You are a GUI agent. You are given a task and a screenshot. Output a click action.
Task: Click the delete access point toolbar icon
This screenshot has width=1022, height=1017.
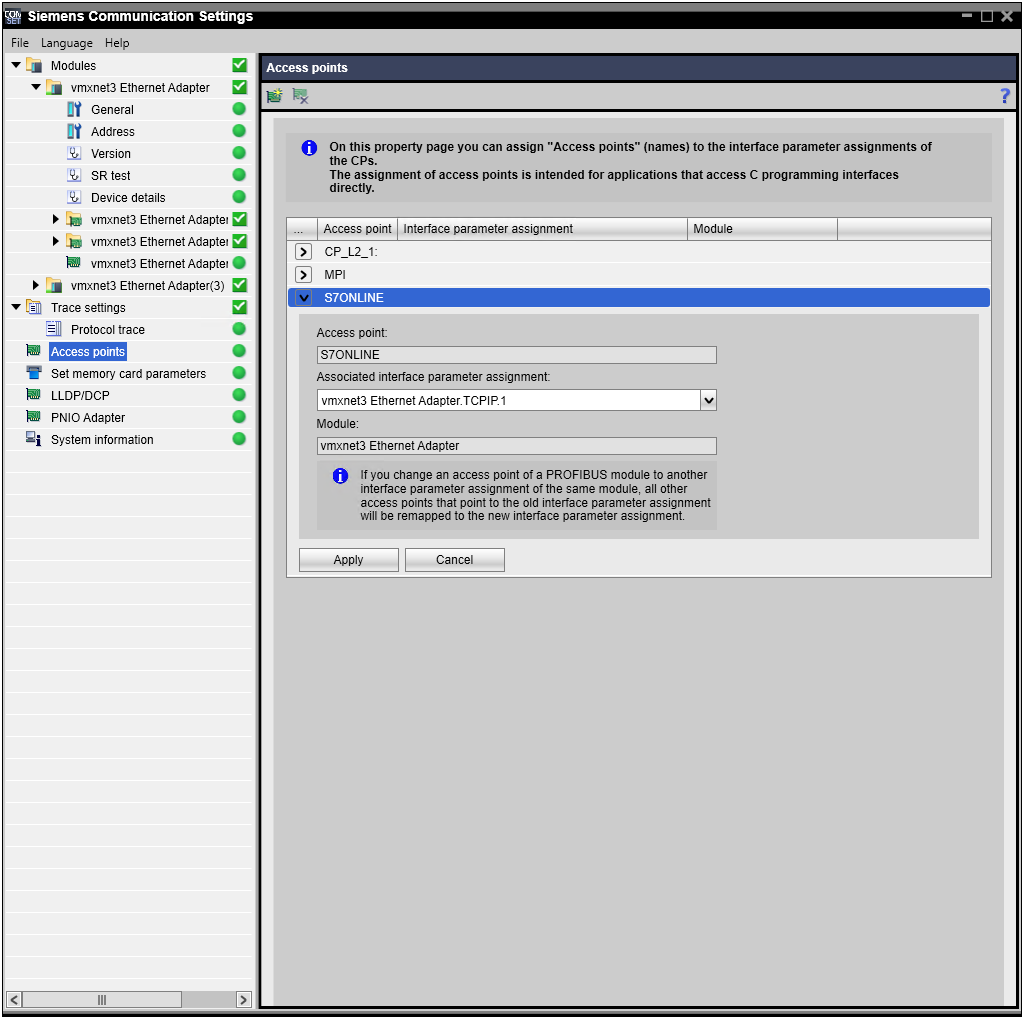pyautogui.click(x=300, y=96)
